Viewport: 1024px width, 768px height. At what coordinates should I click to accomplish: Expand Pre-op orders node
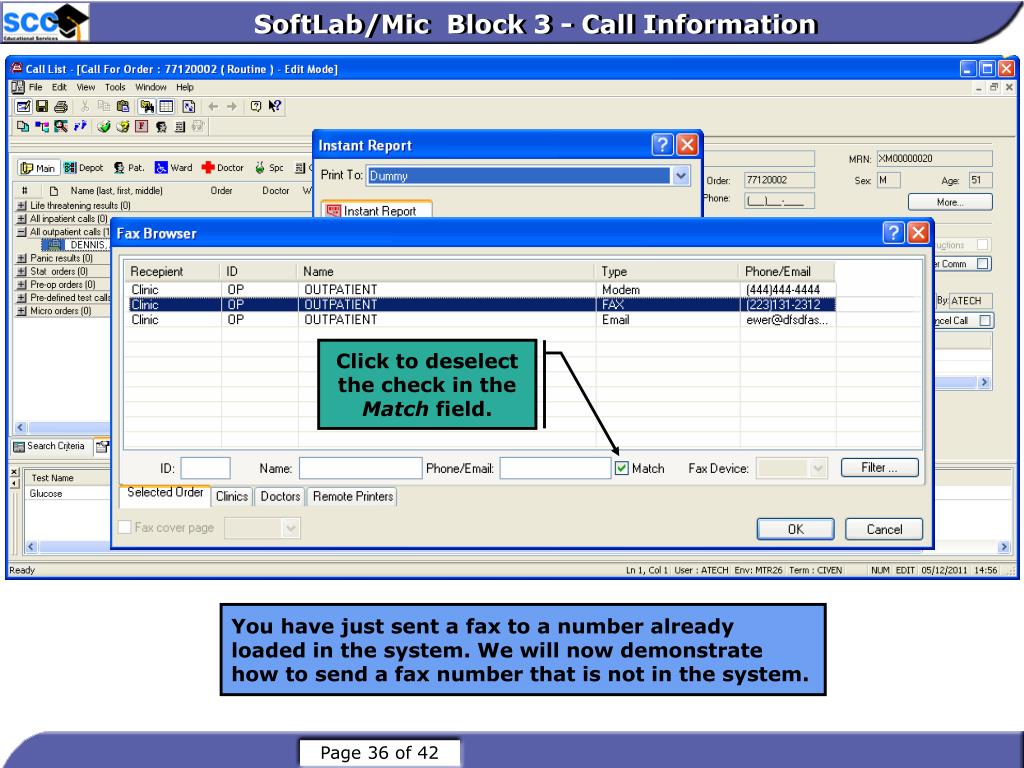click(x=22, y=284)
